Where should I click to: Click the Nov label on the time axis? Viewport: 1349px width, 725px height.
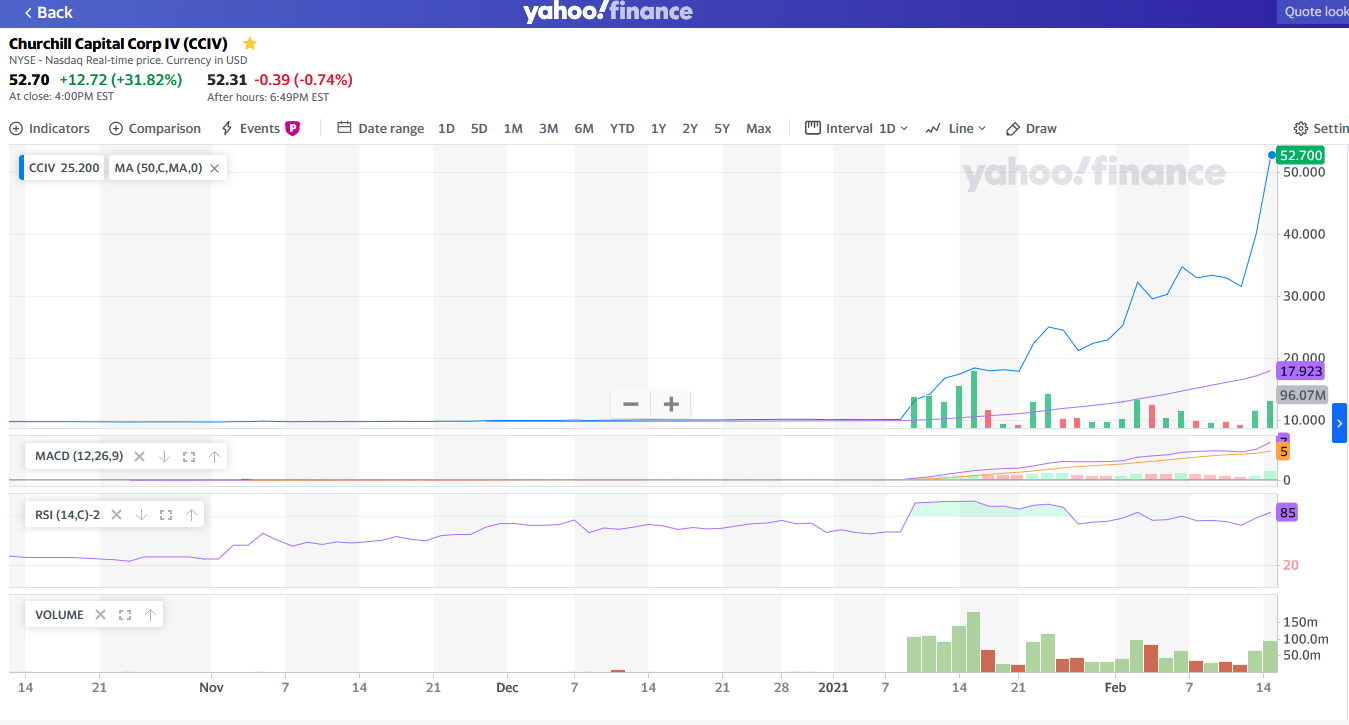click(211, 688)
